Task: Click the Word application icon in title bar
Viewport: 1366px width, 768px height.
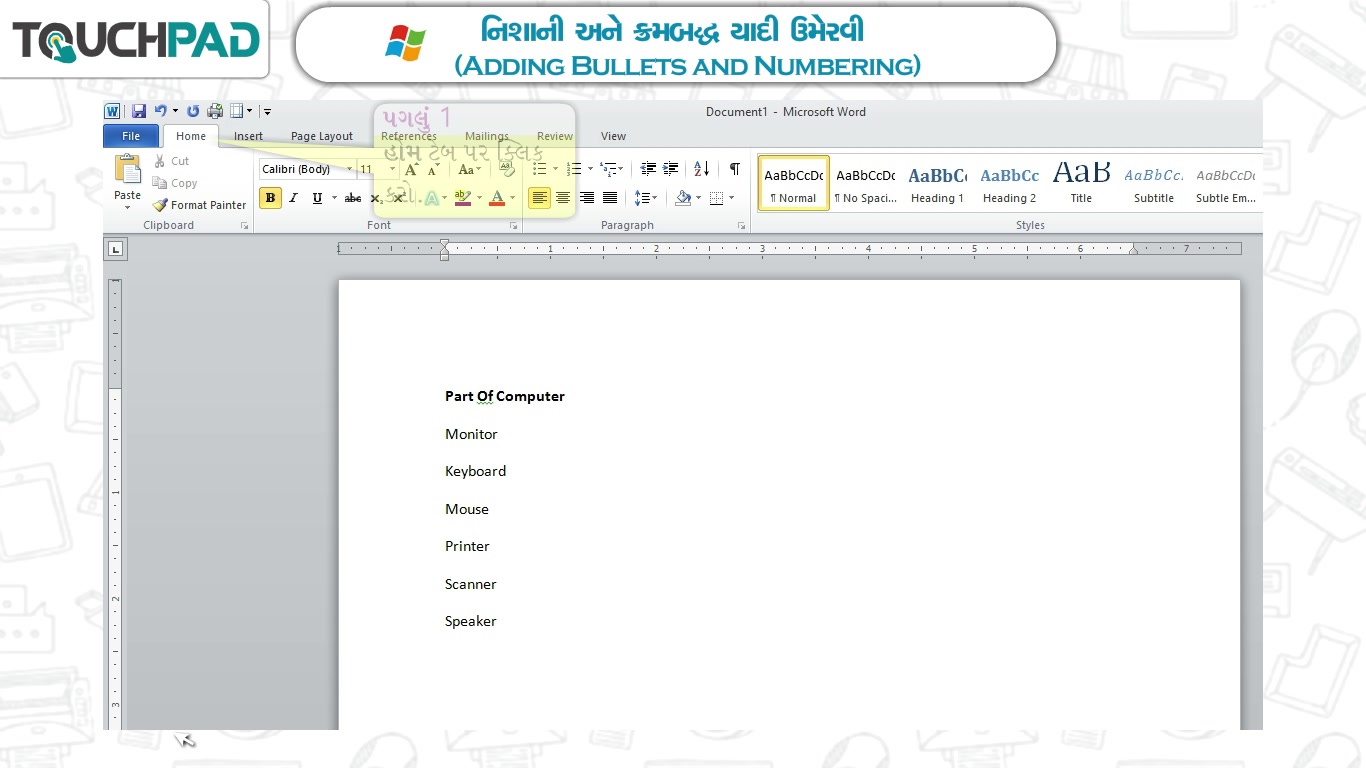Action: point(112,111)
